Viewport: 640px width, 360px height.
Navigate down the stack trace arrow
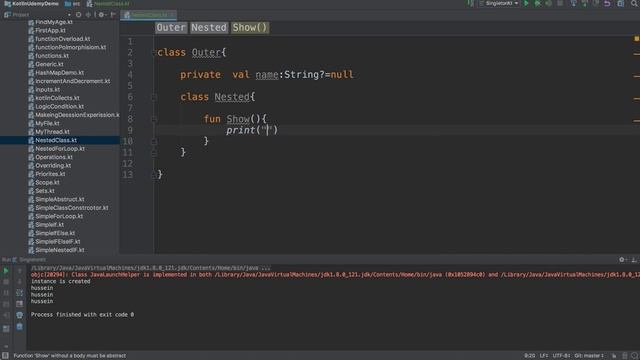coord(19,282)
